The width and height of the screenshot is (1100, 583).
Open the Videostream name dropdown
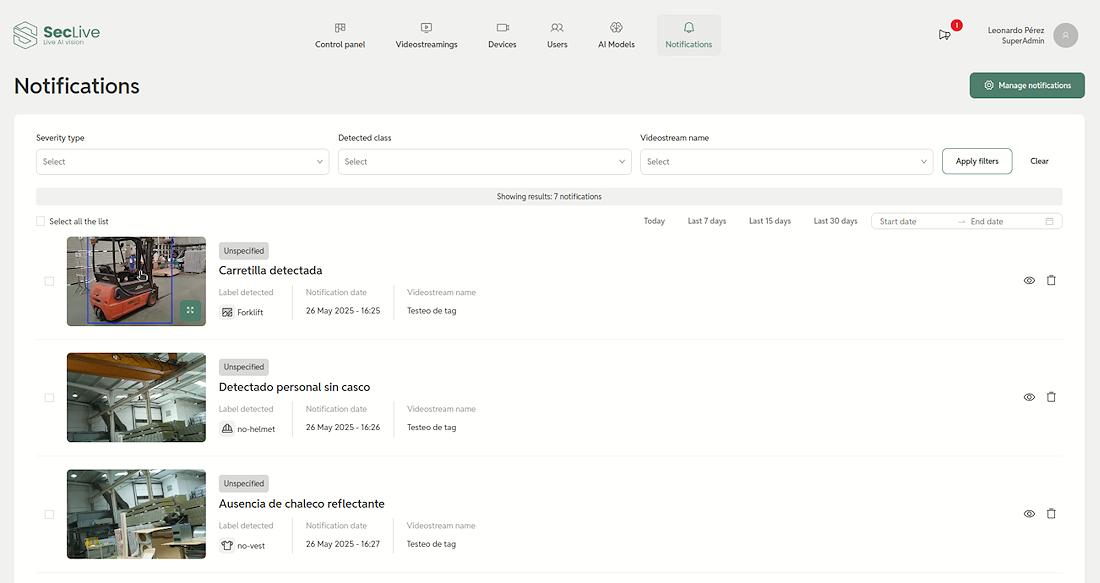point(786,161)
